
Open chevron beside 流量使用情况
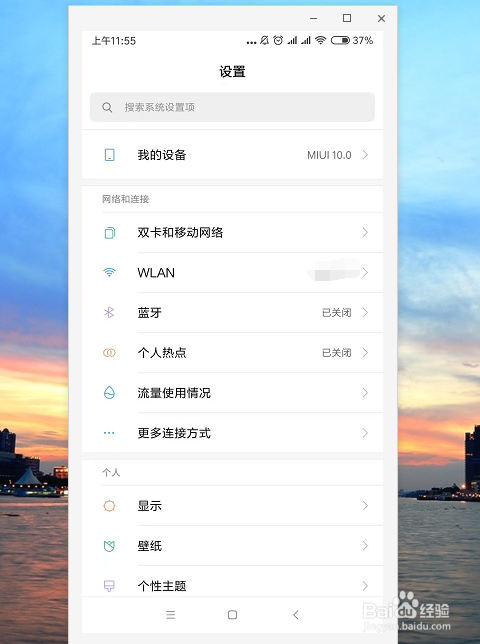365,393
